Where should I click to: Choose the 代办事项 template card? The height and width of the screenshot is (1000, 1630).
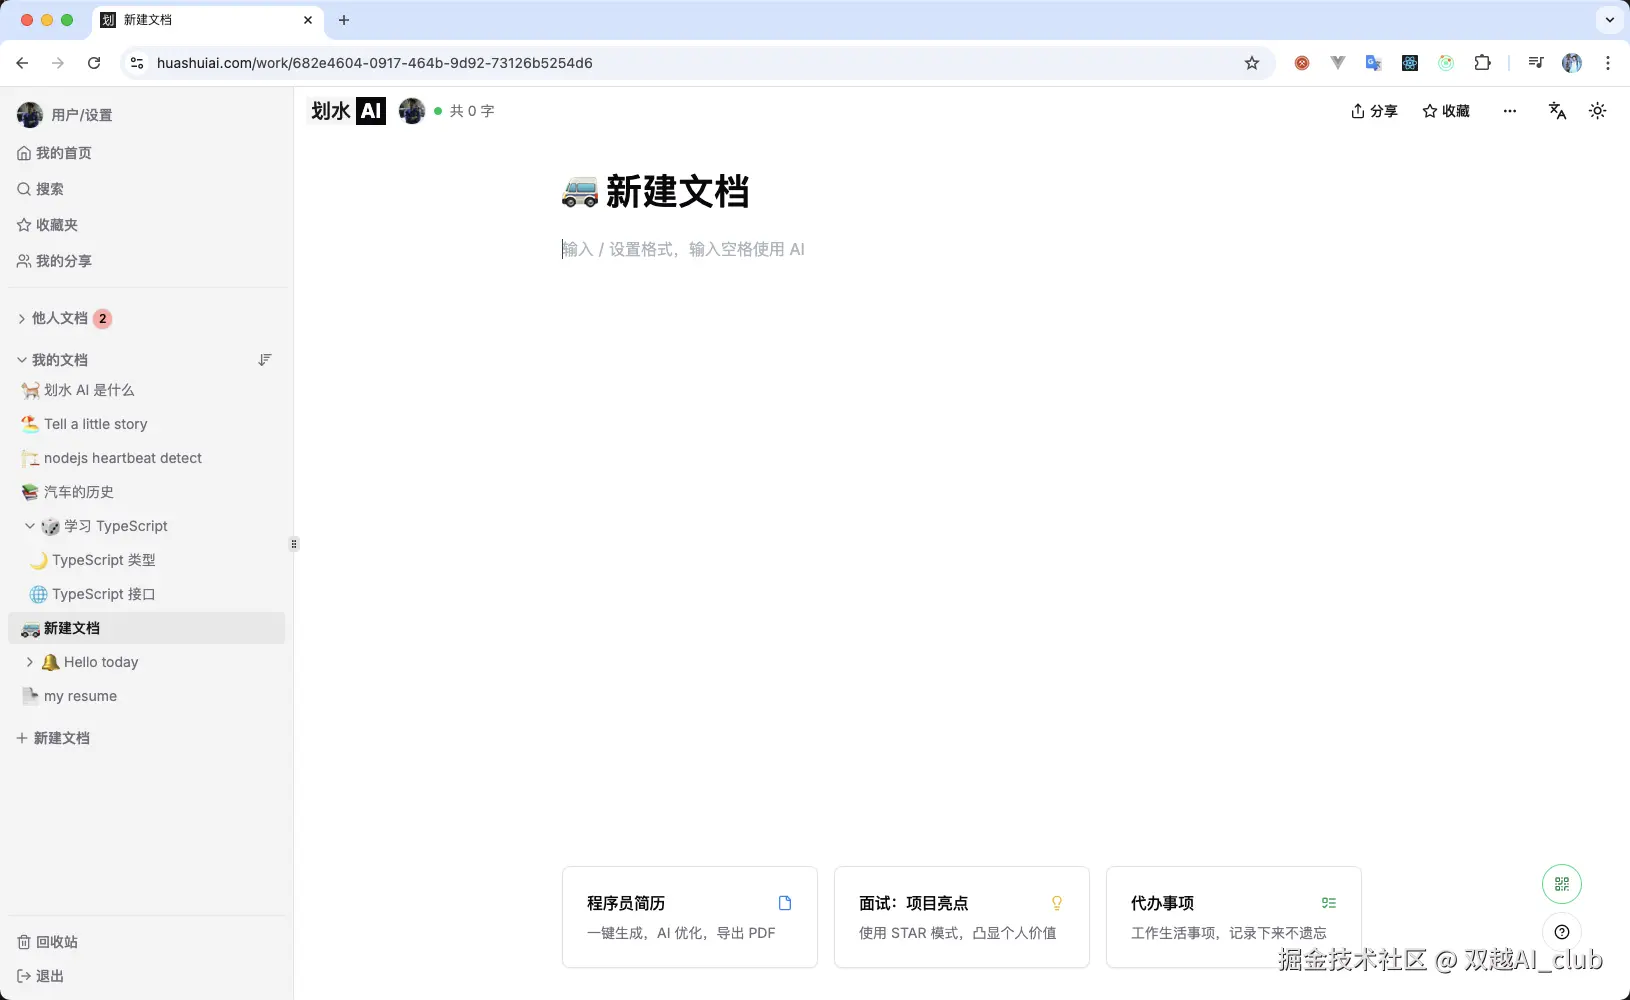[1234, 917]
